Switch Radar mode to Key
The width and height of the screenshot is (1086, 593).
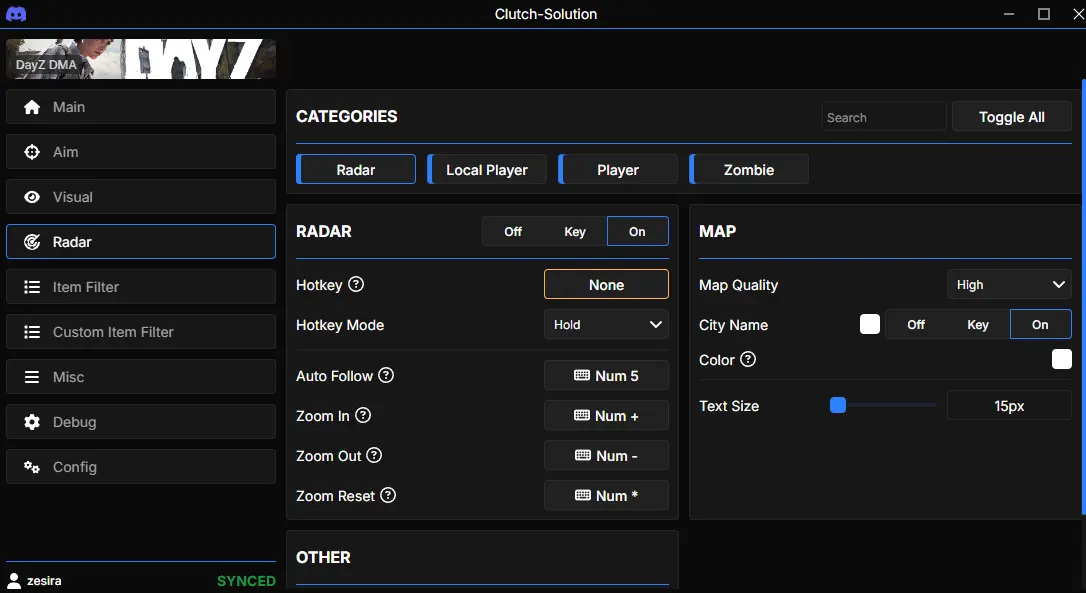(x=575, y=231)
